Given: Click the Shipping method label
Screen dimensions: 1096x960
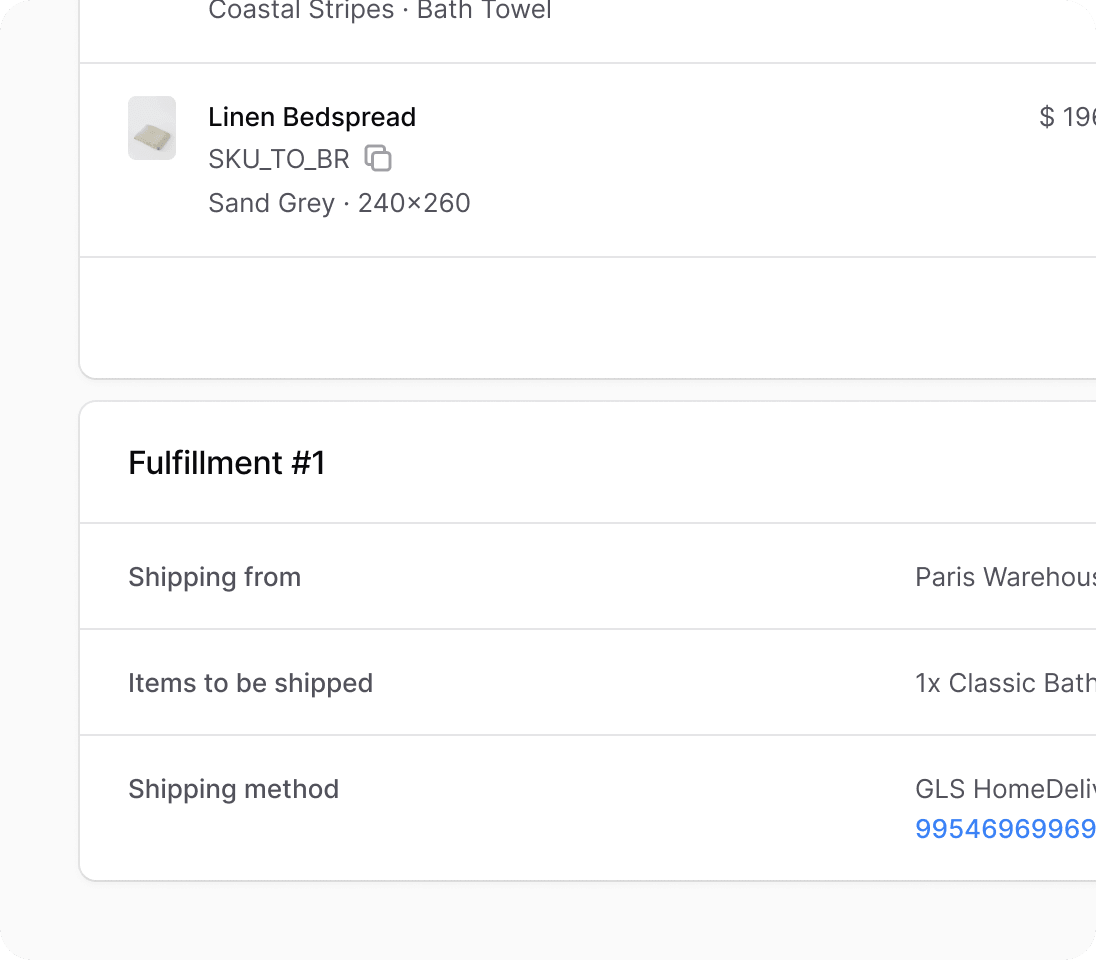Looking at the screenshot, I should click(233, 789).
